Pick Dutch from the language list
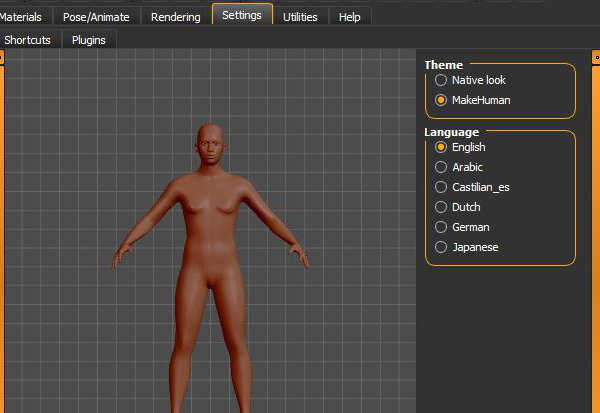Viewport: 600px width, 413px height. tap(441, 207)
